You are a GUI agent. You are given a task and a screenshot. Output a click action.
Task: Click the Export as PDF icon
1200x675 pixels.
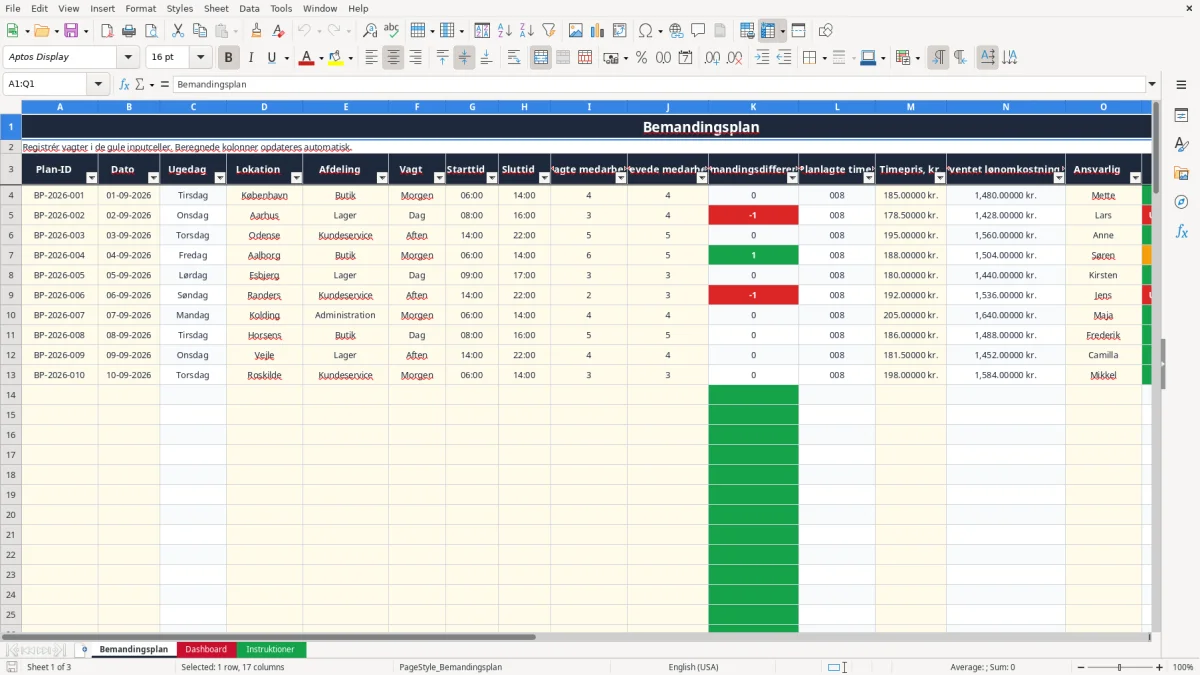point(107,31)
